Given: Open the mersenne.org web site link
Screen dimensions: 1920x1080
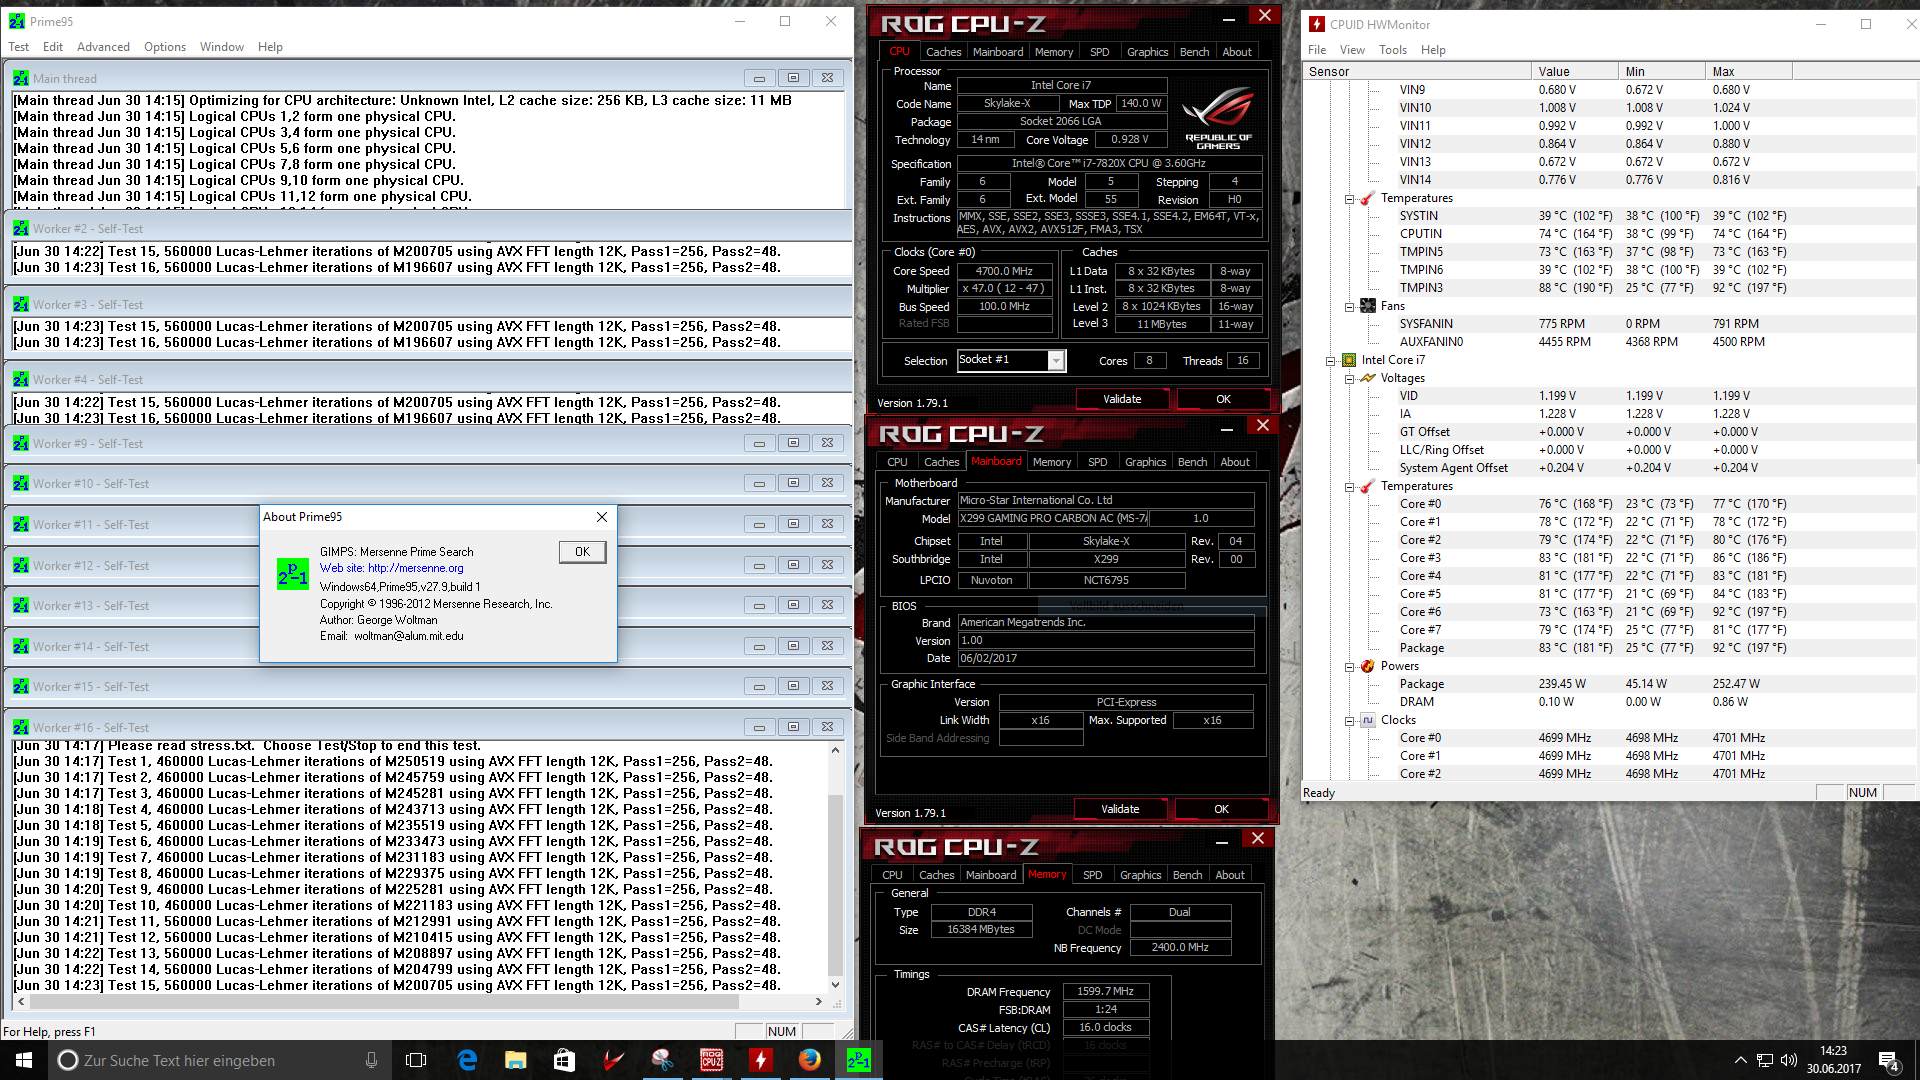Looking at the screenshot, I should [x=415, y=568].
